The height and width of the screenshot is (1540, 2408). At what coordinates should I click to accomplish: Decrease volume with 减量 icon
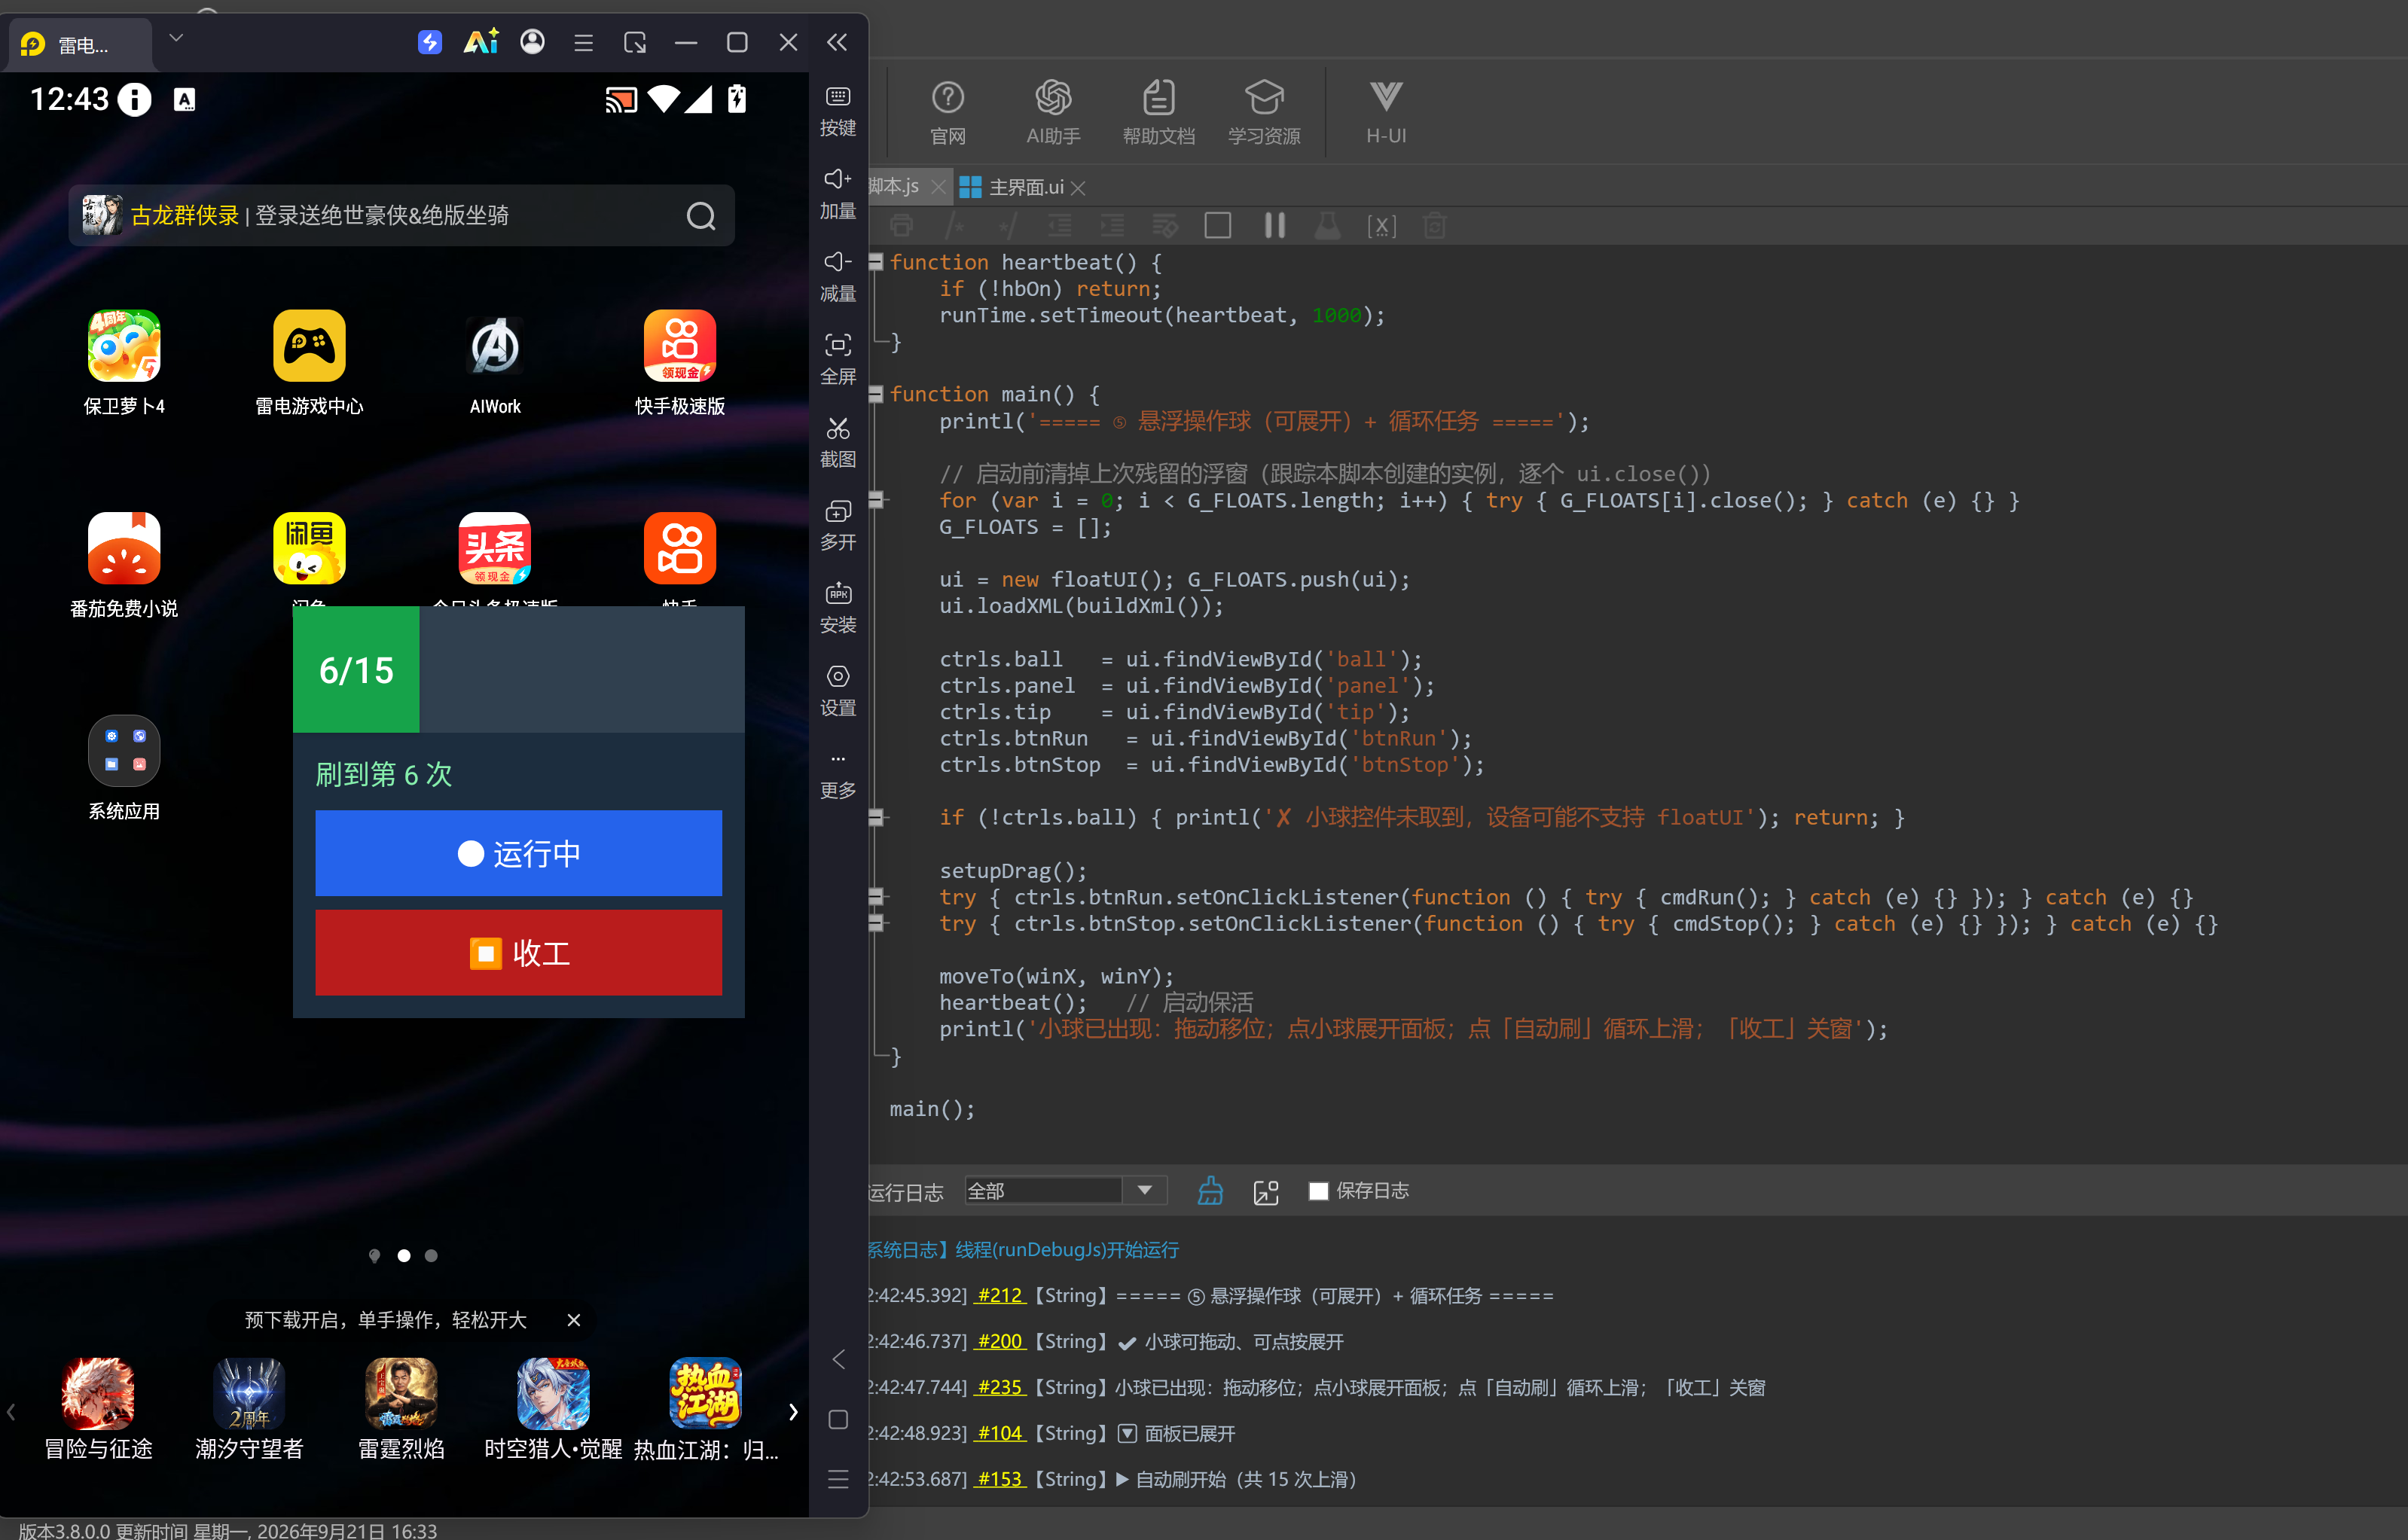pyautogui.click(x=837, y=277)
